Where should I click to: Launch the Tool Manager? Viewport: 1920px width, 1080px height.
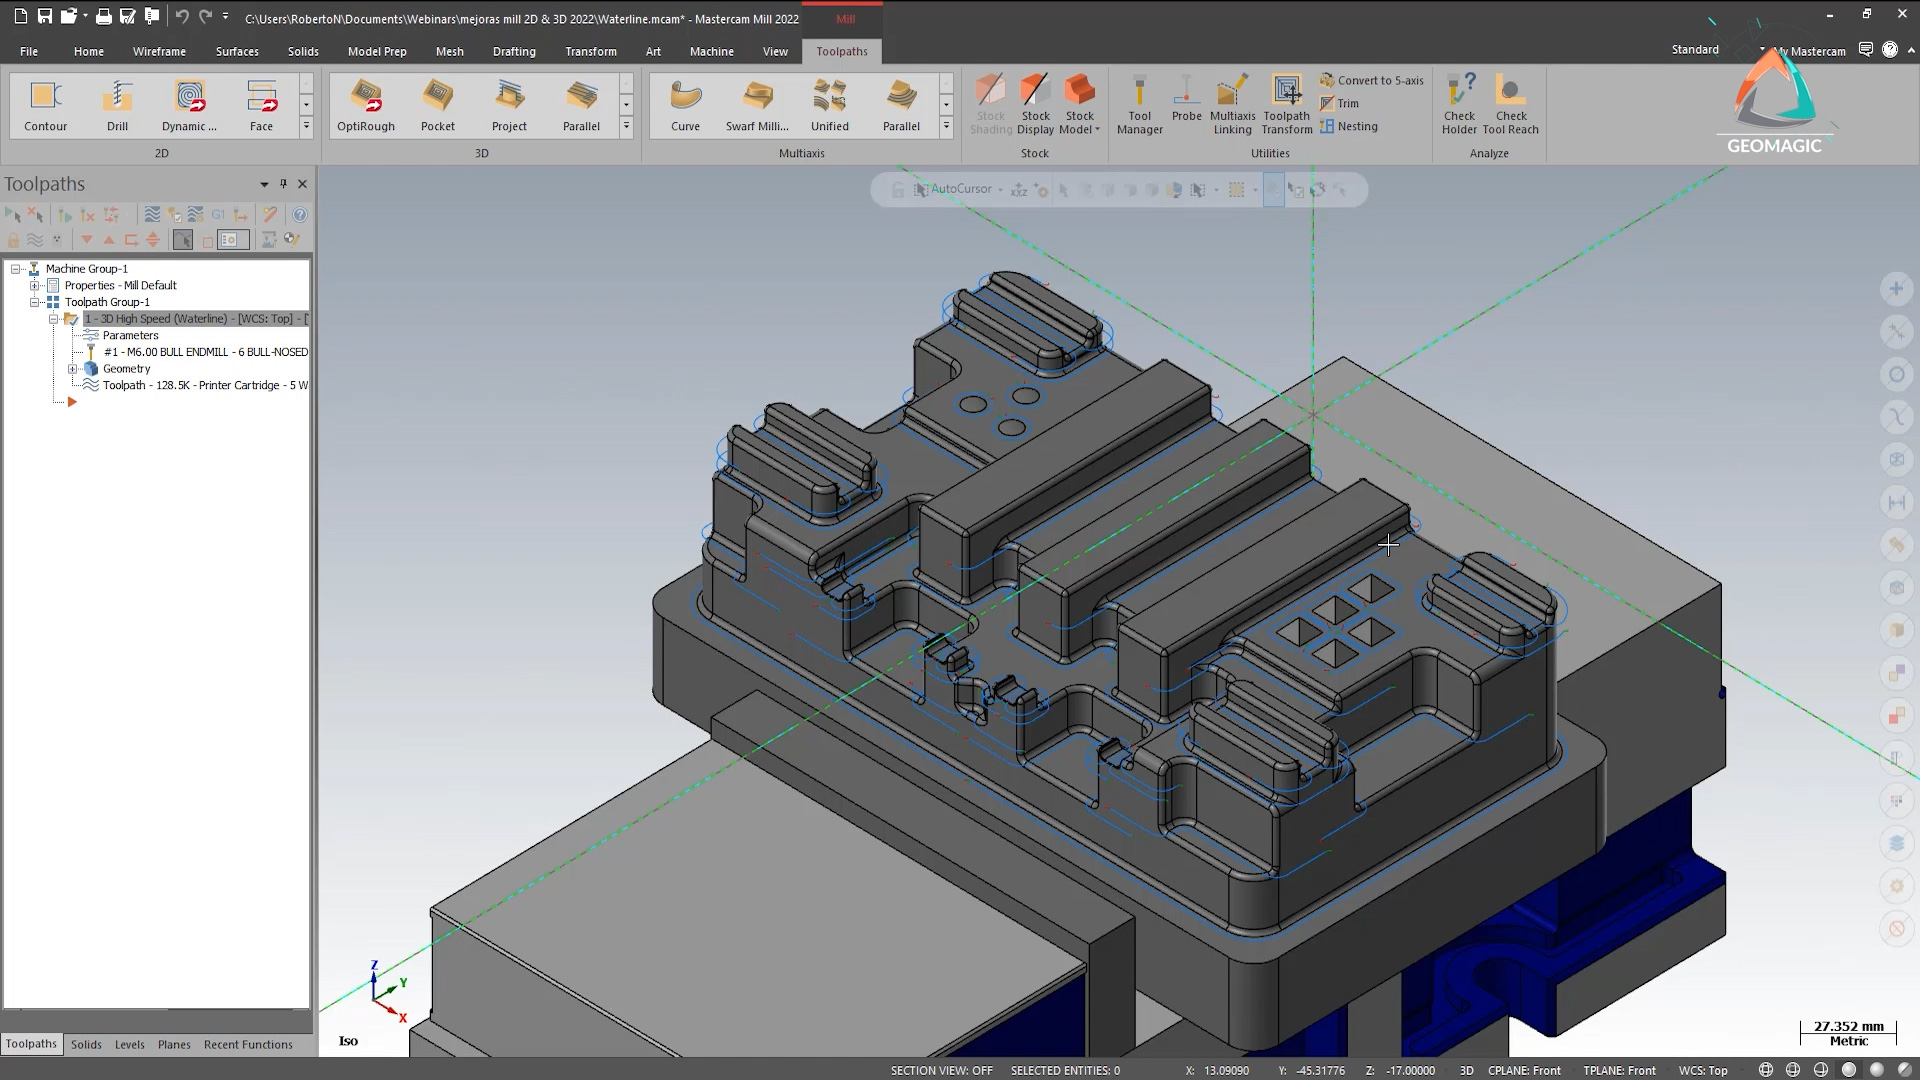coord(1139,105)
